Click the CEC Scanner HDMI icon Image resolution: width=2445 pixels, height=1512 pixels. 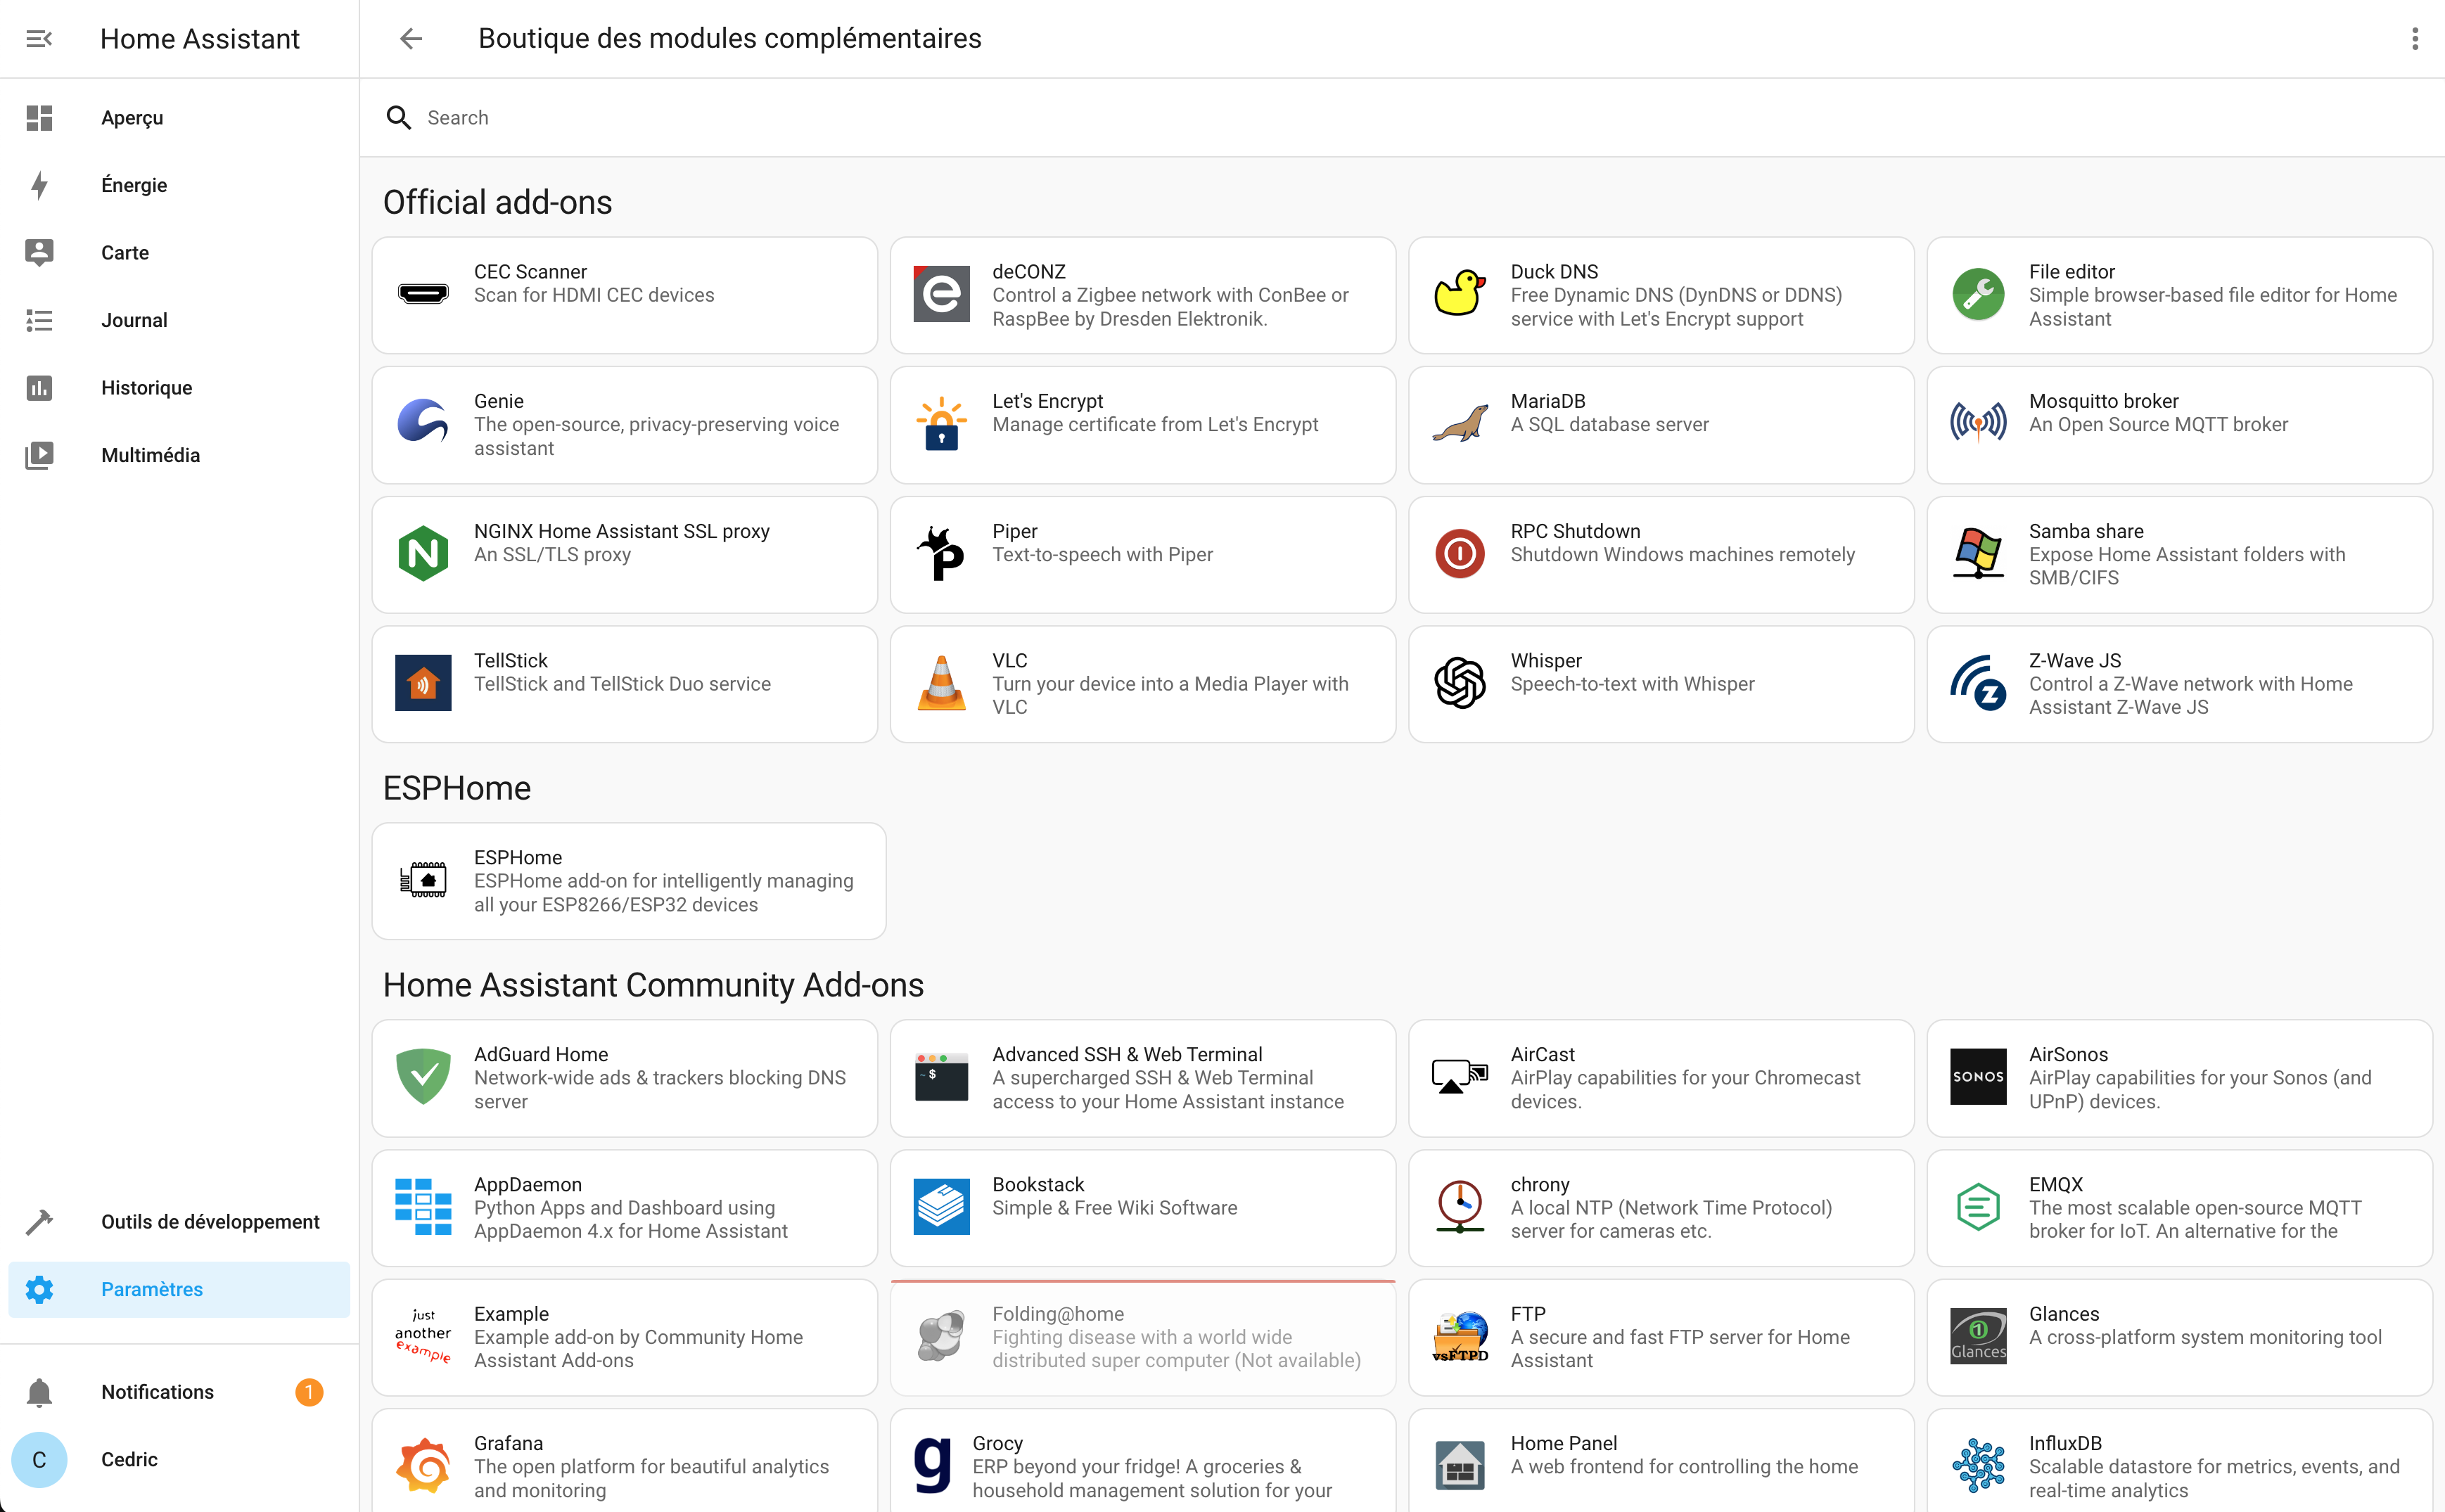tap(423, 294)
